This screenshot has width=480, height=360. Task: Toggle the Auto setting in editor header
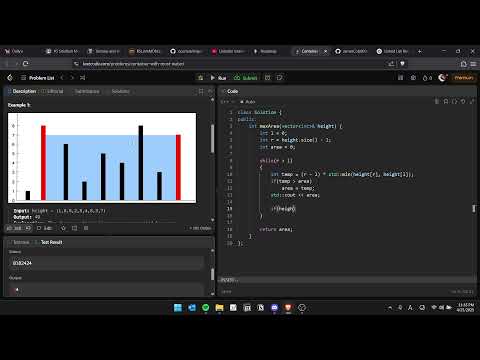pyautogui.click(x=248, y=101)
